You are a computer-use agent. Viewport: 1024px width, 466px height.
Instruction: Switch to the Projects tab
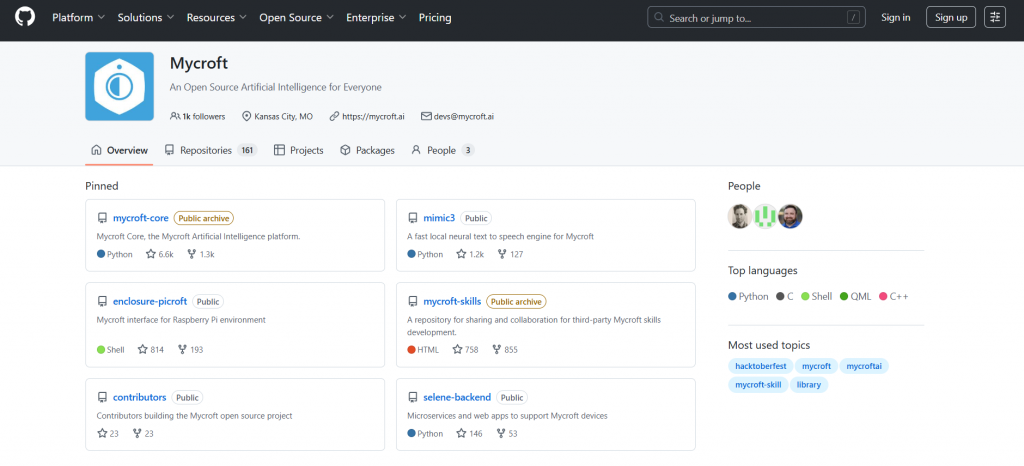[x=298, y=150]
